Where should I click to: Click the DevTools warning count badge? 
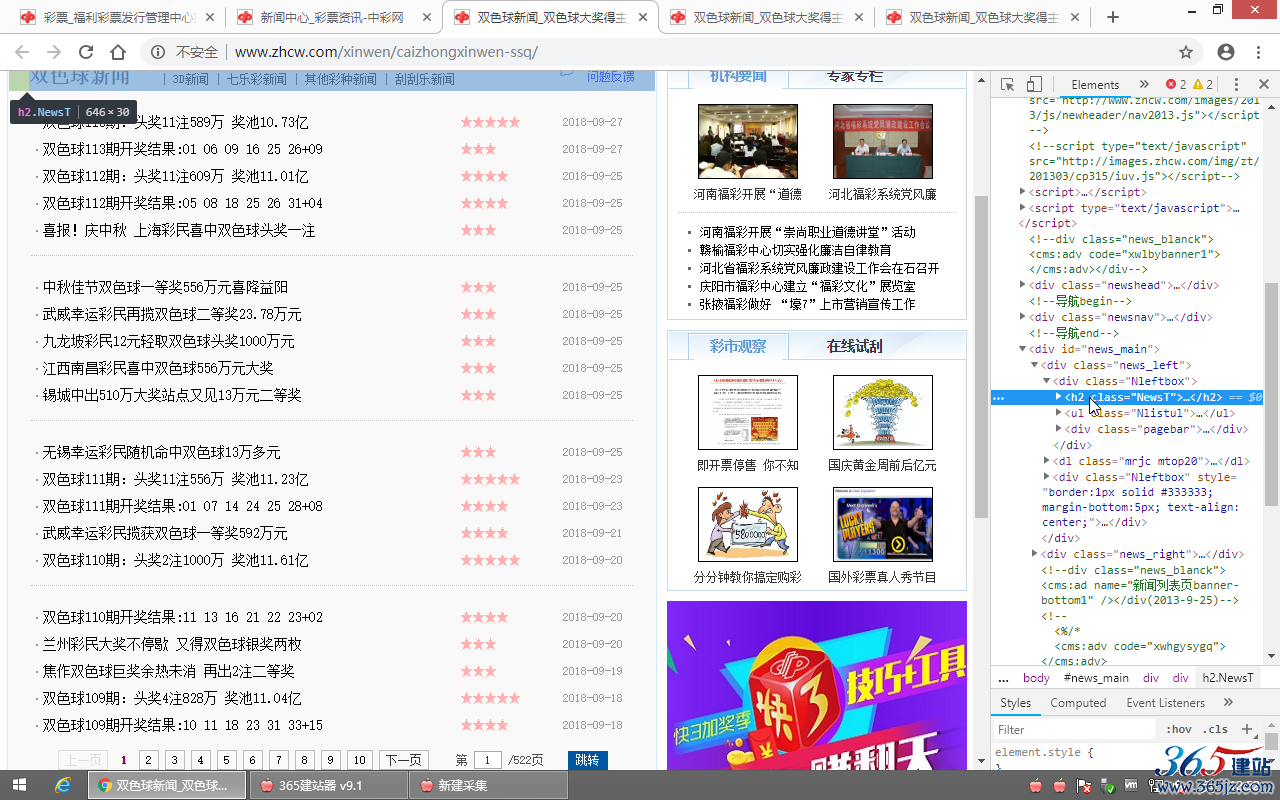point(1203,84)
